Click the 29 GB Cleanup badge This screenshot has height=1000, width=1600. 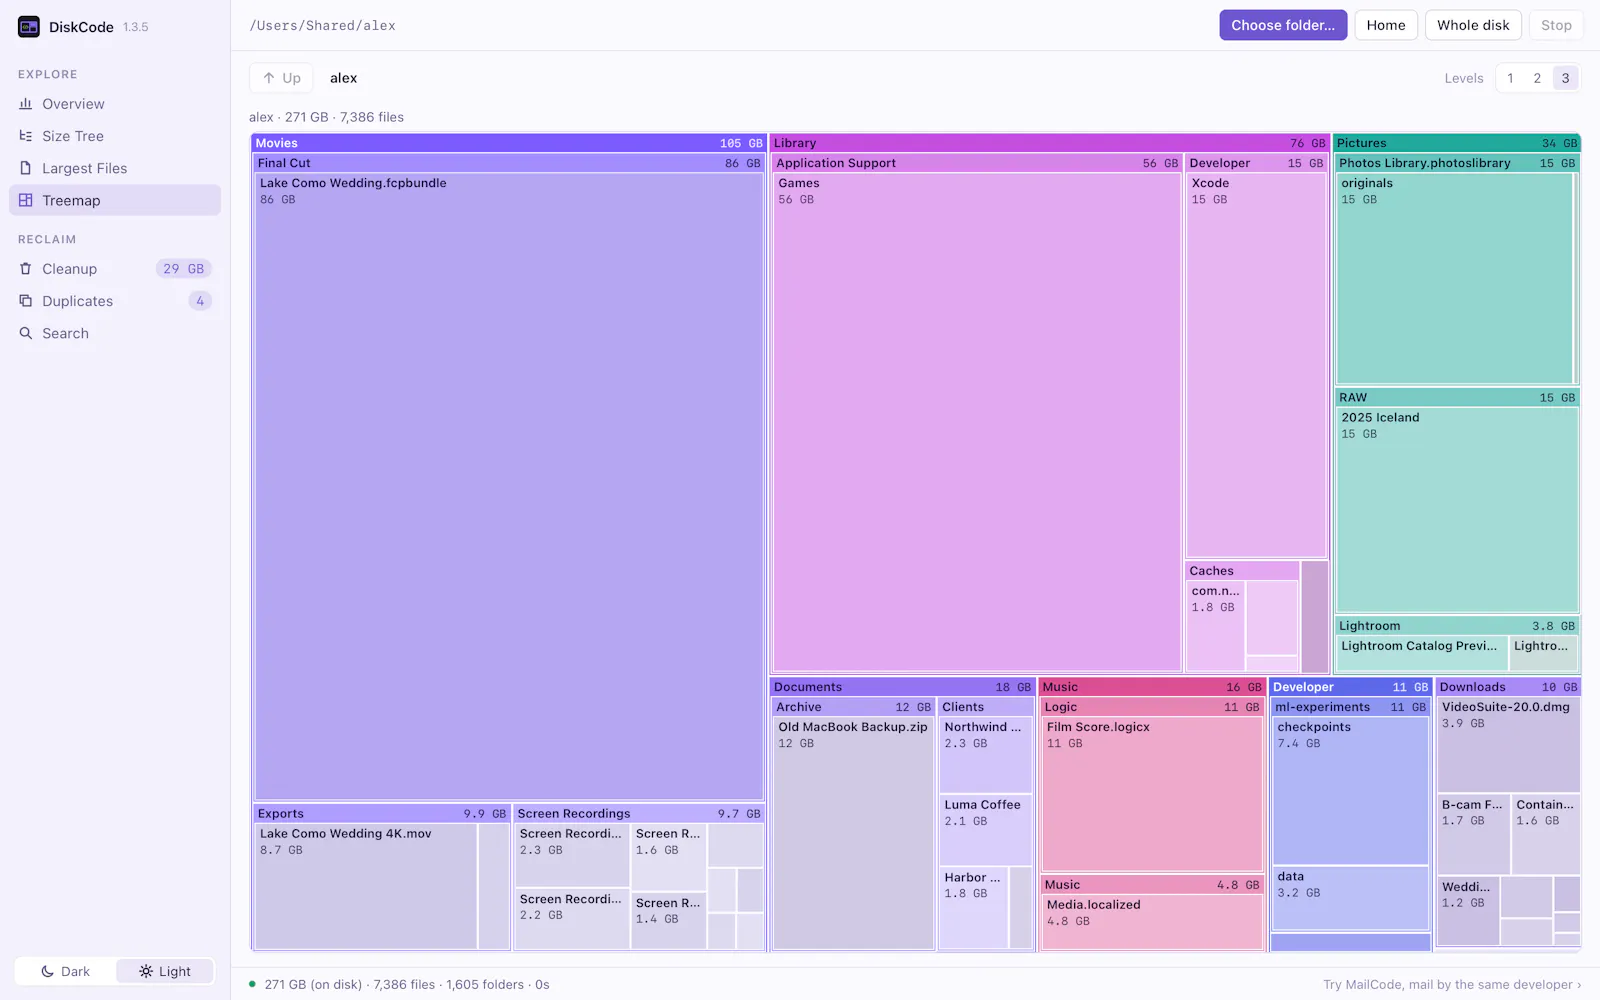pos(184,269)
